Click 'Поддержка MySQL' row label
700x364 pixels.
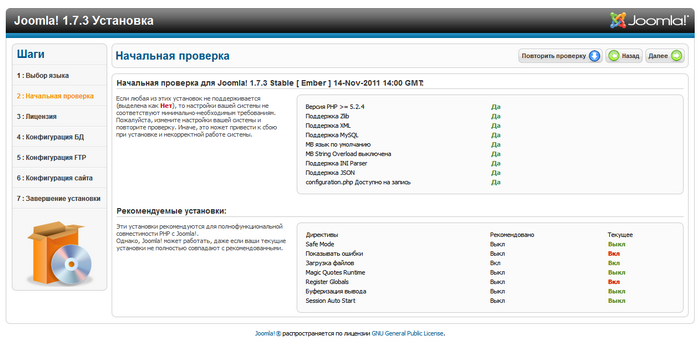[332, 135]
